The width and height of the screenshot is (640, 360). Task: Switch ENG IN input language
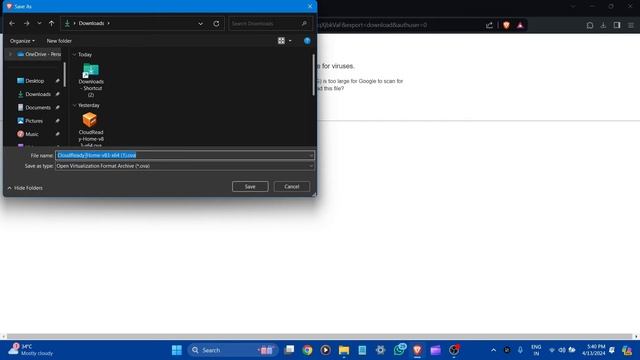536,350
